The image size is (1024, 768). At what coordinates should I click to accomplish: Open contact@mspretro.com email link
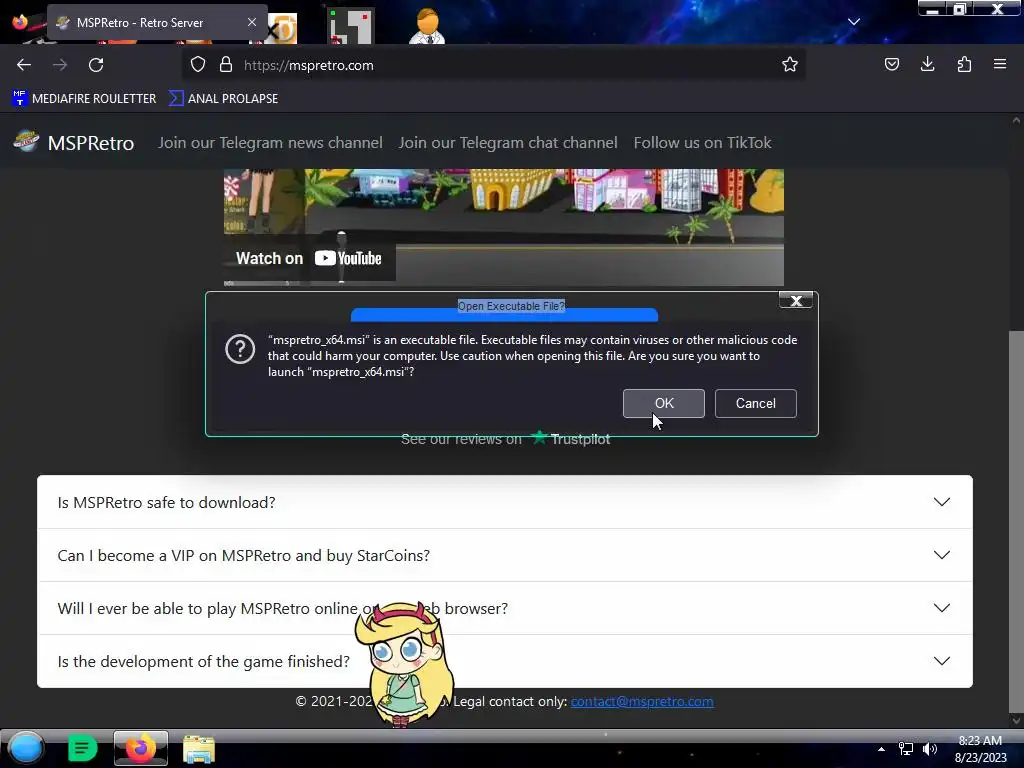(642, 701)
